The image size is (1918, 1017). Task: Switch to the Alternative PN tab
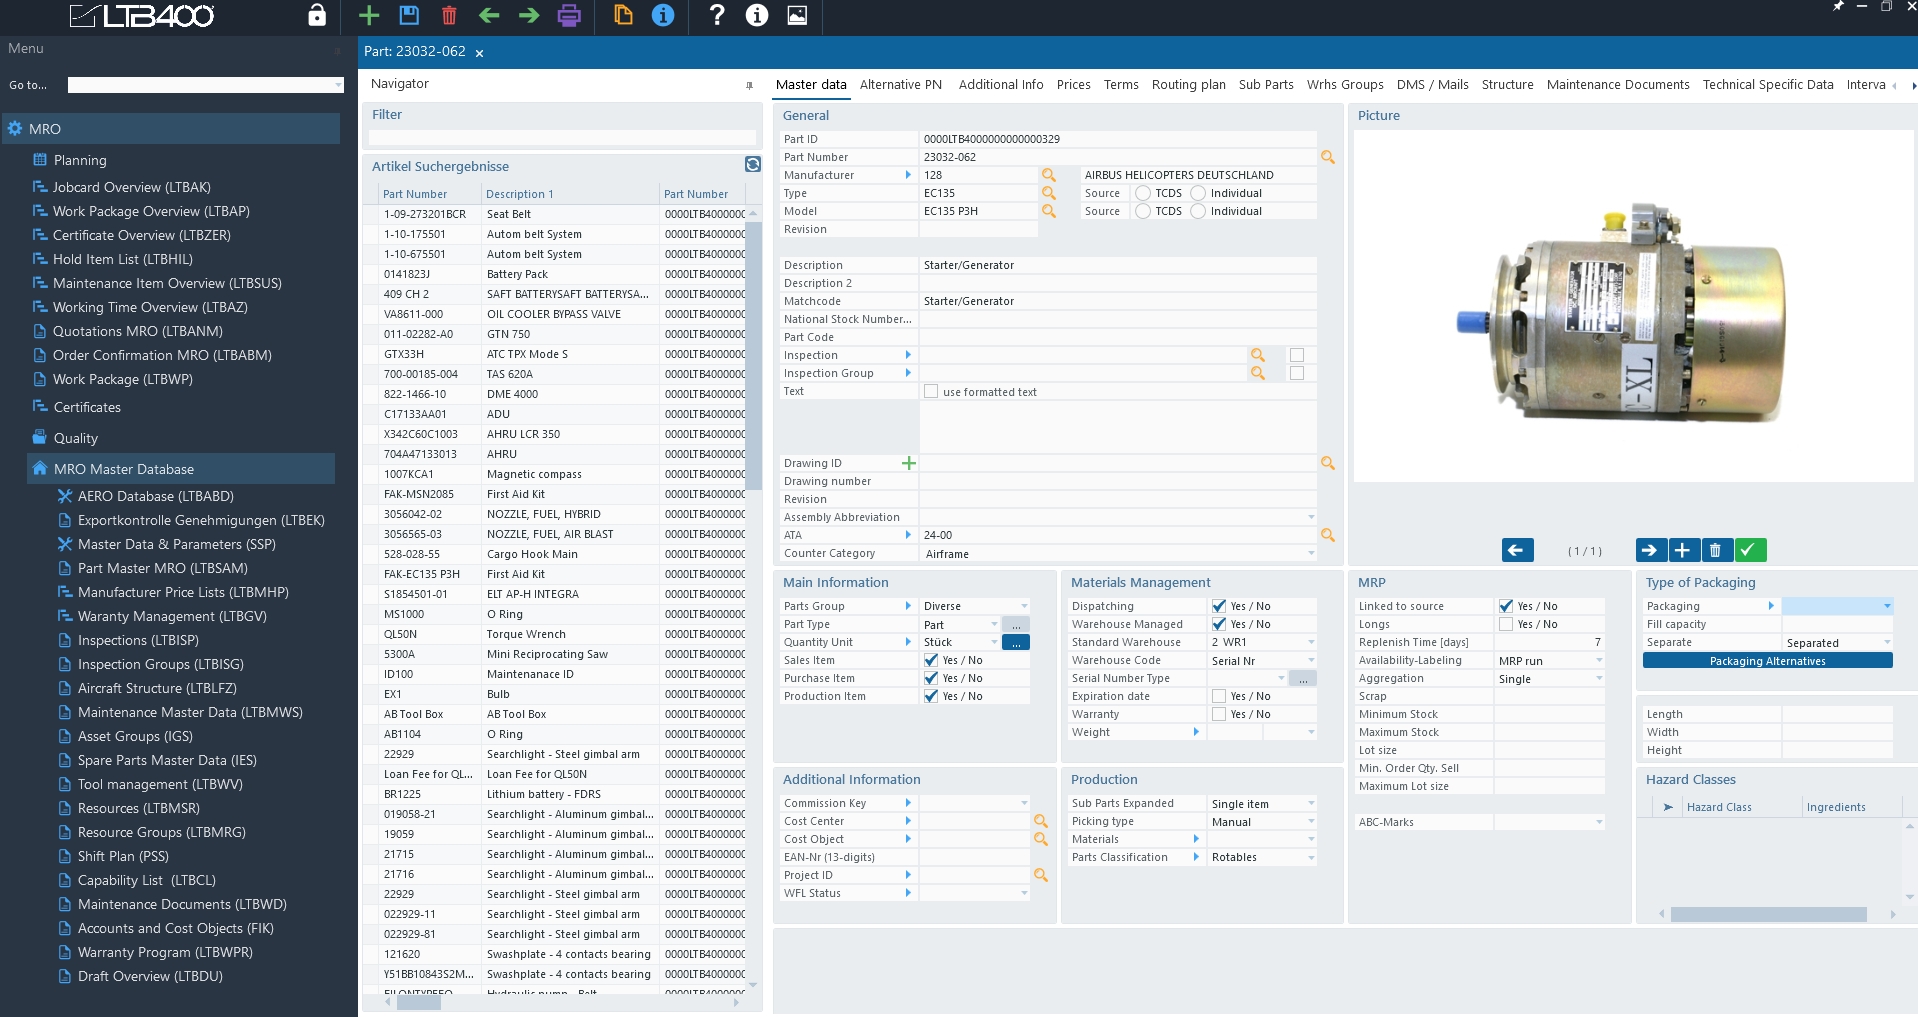click(x=900, y=85)
